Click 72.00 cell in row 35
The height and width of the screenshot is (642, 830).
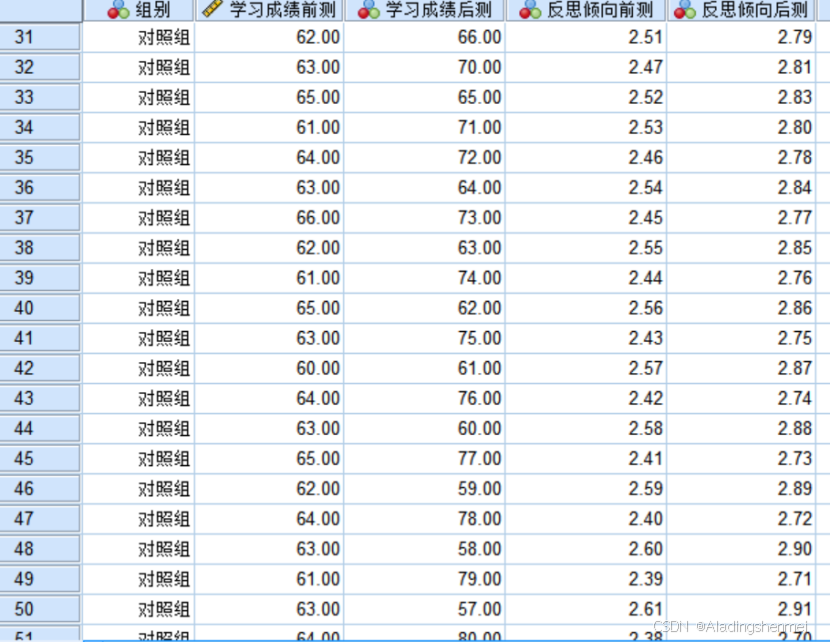(425, 158)
